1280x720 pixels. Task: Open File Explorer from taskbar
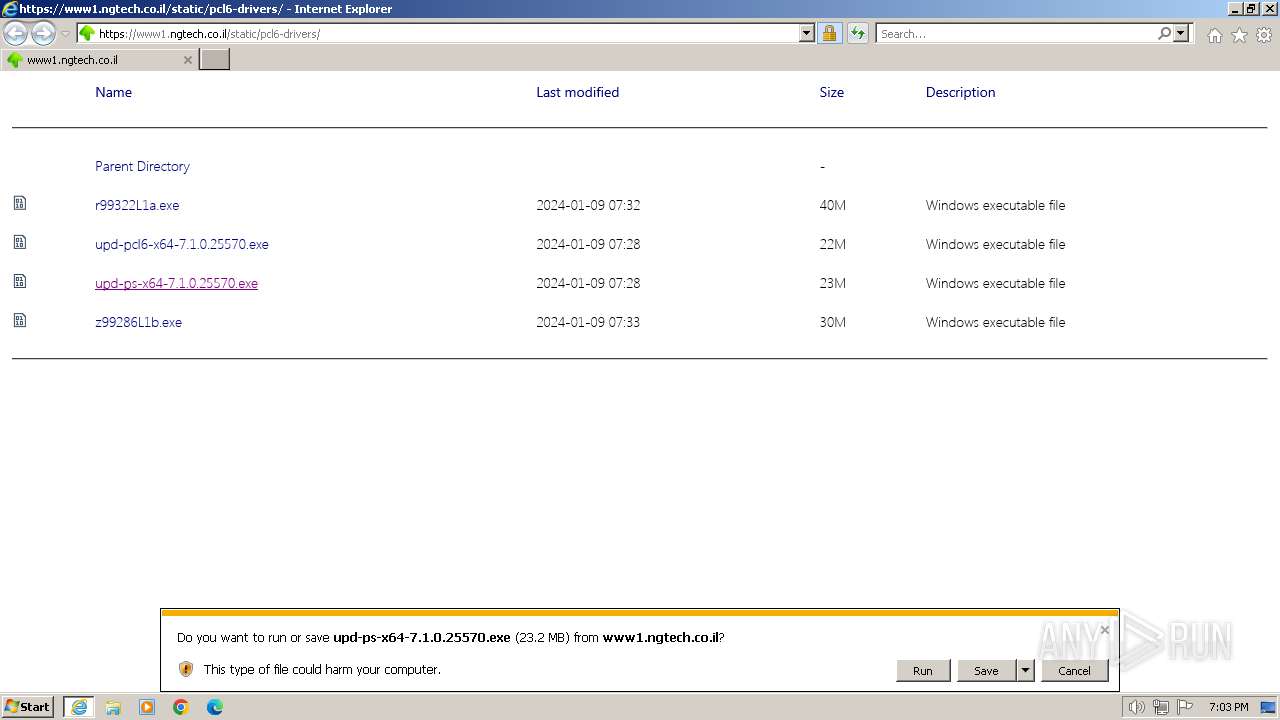113,707
